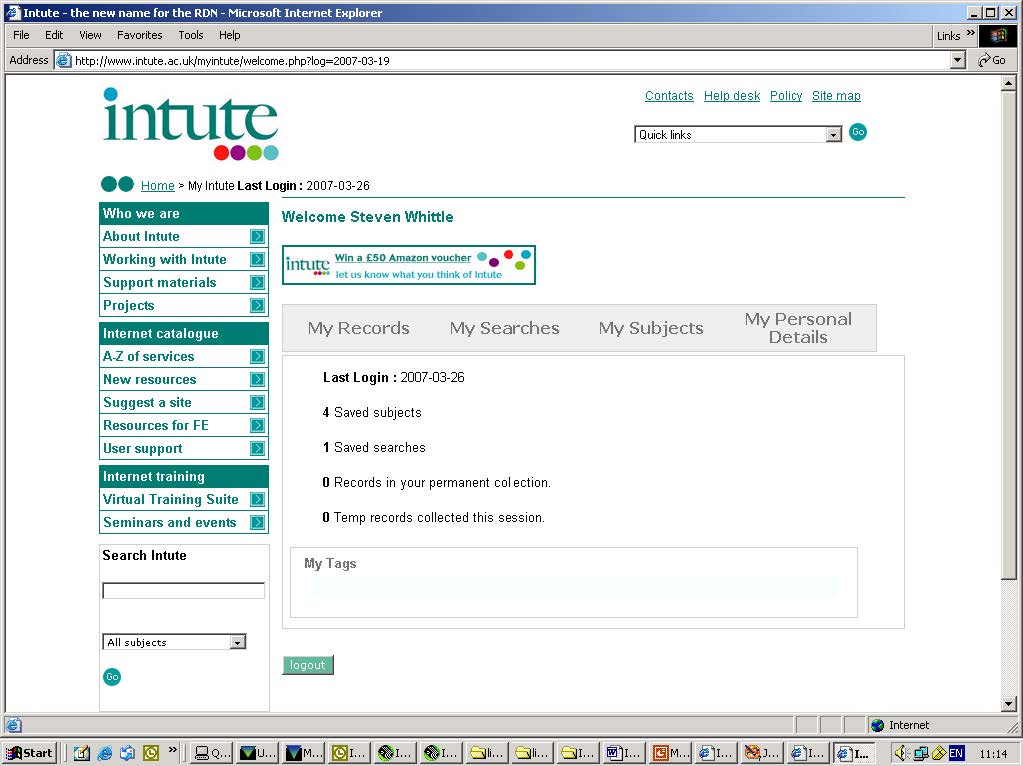Open the Tools menu
This screenshot has height=766, width=1023.
[x=191, y=35]
